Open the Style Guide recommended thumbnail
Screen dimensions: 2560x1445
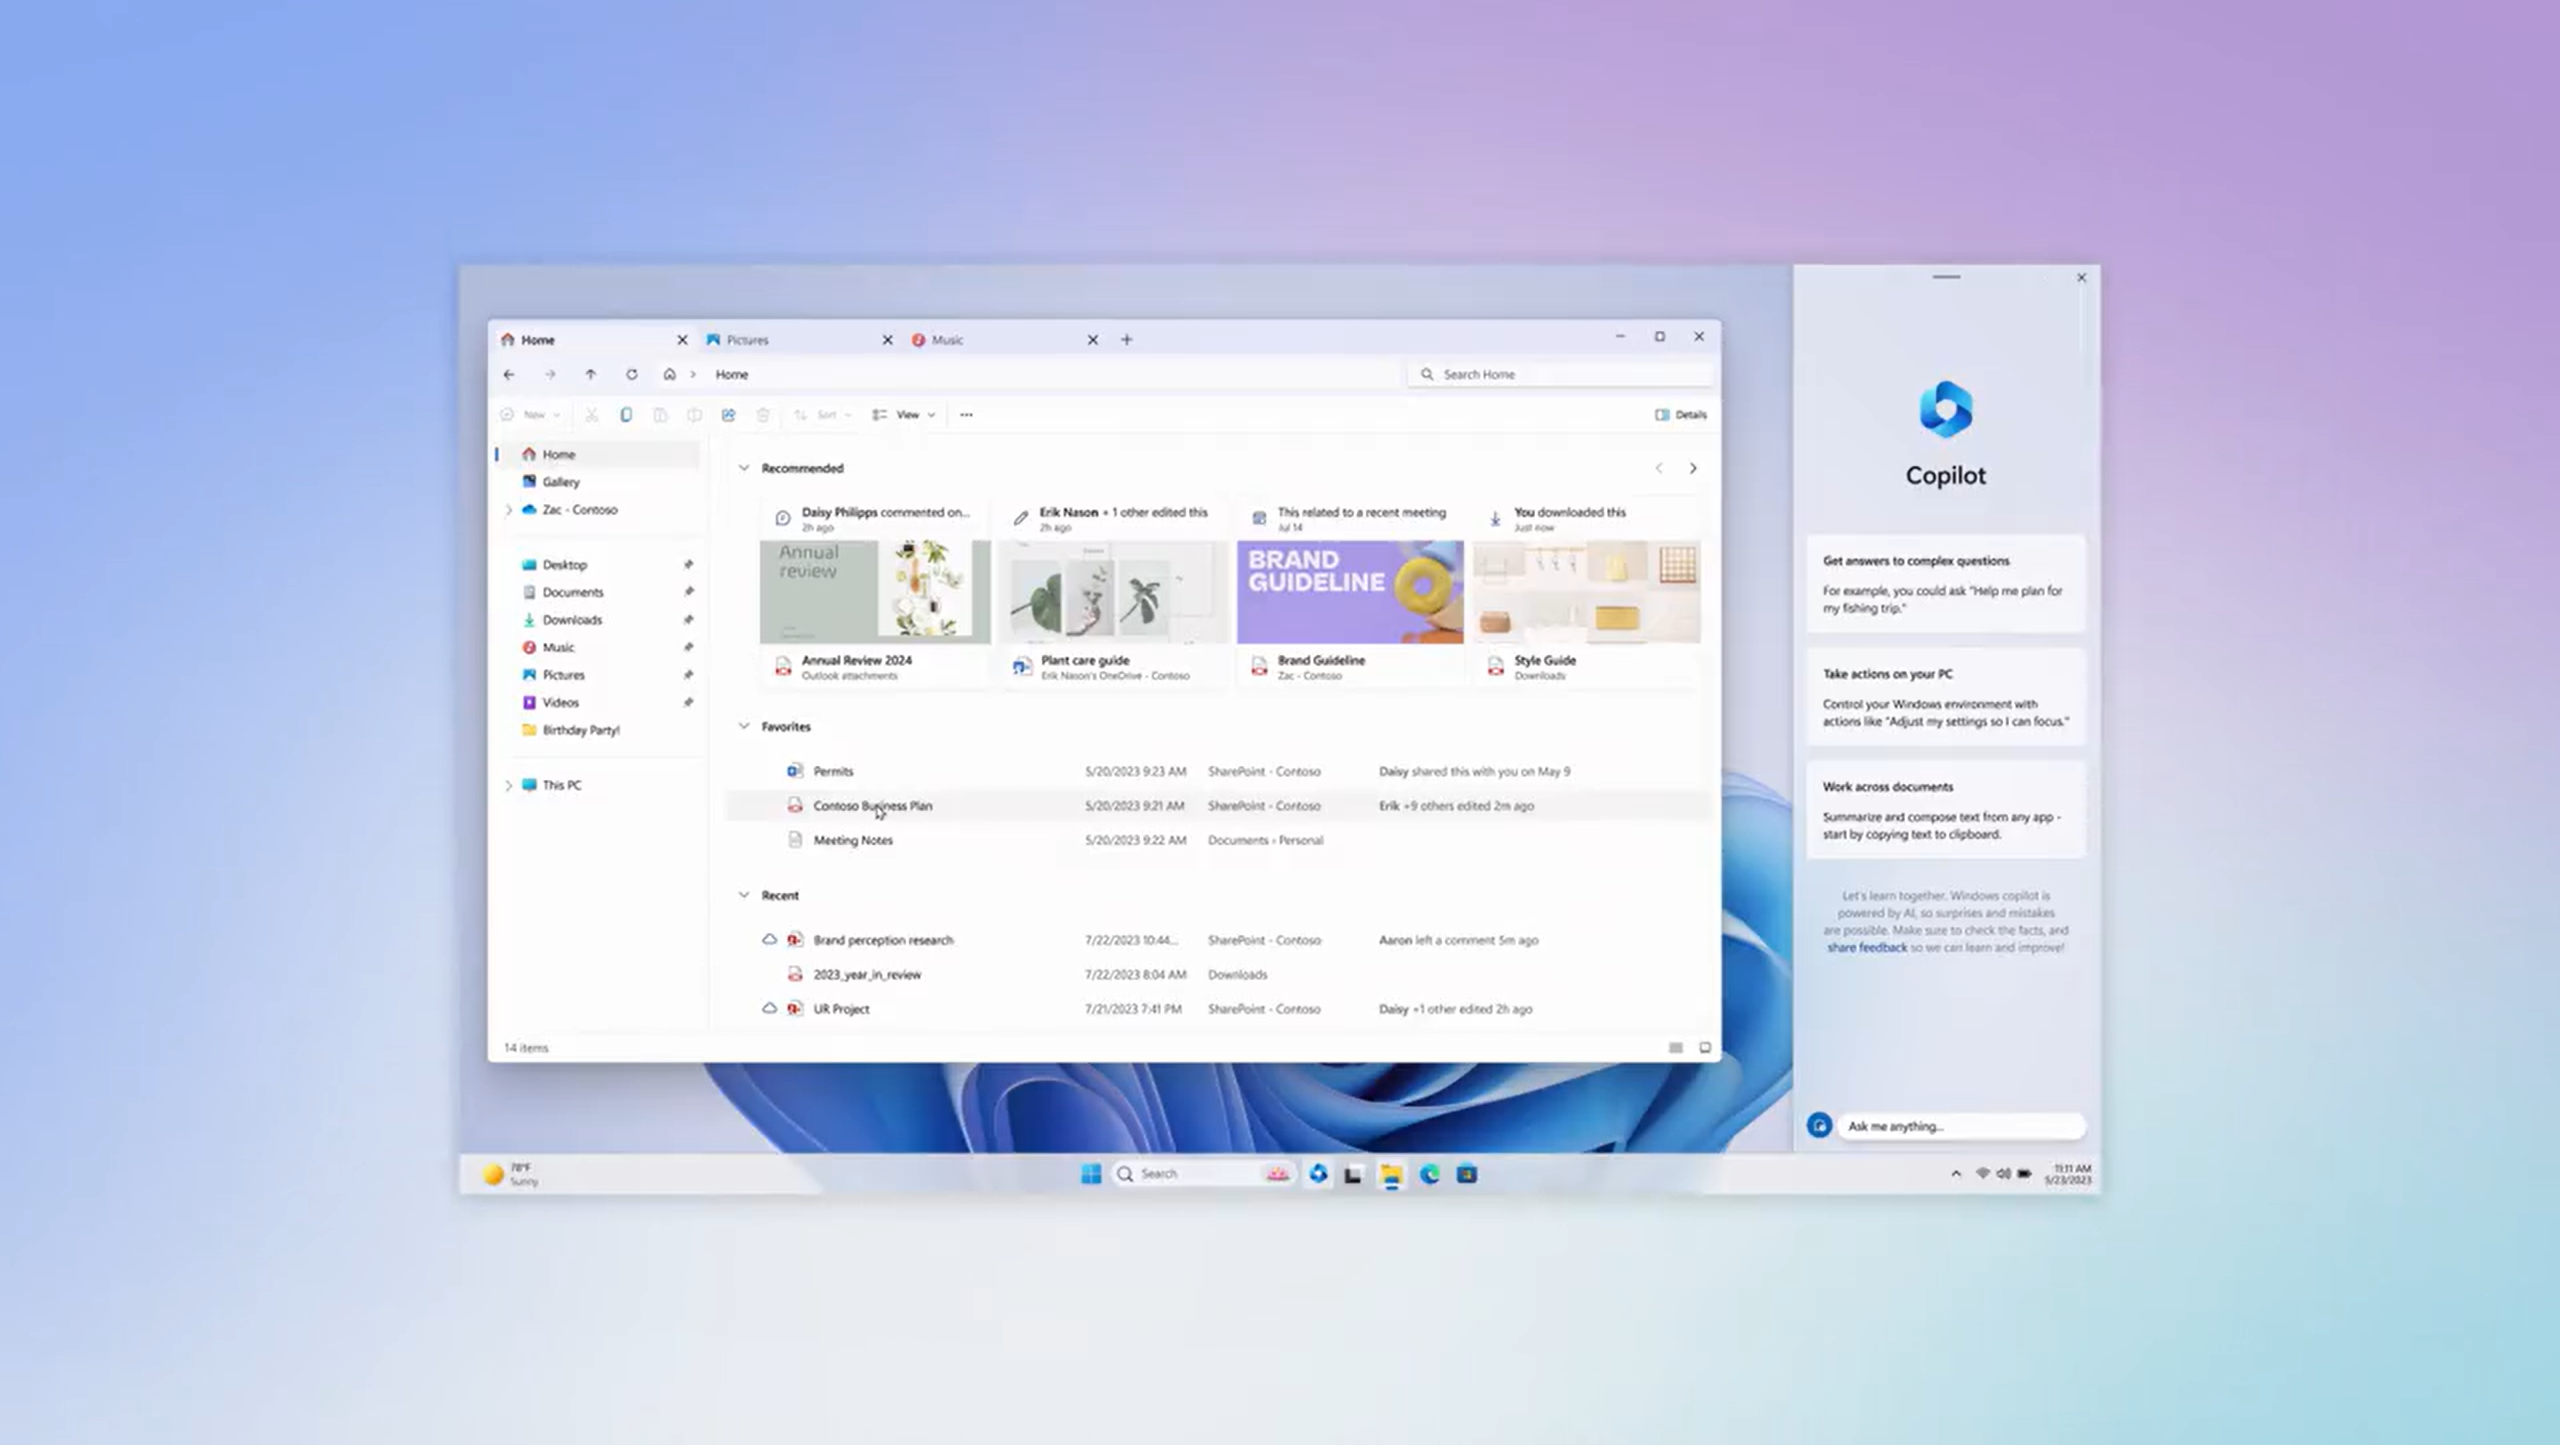(1587, 592)
